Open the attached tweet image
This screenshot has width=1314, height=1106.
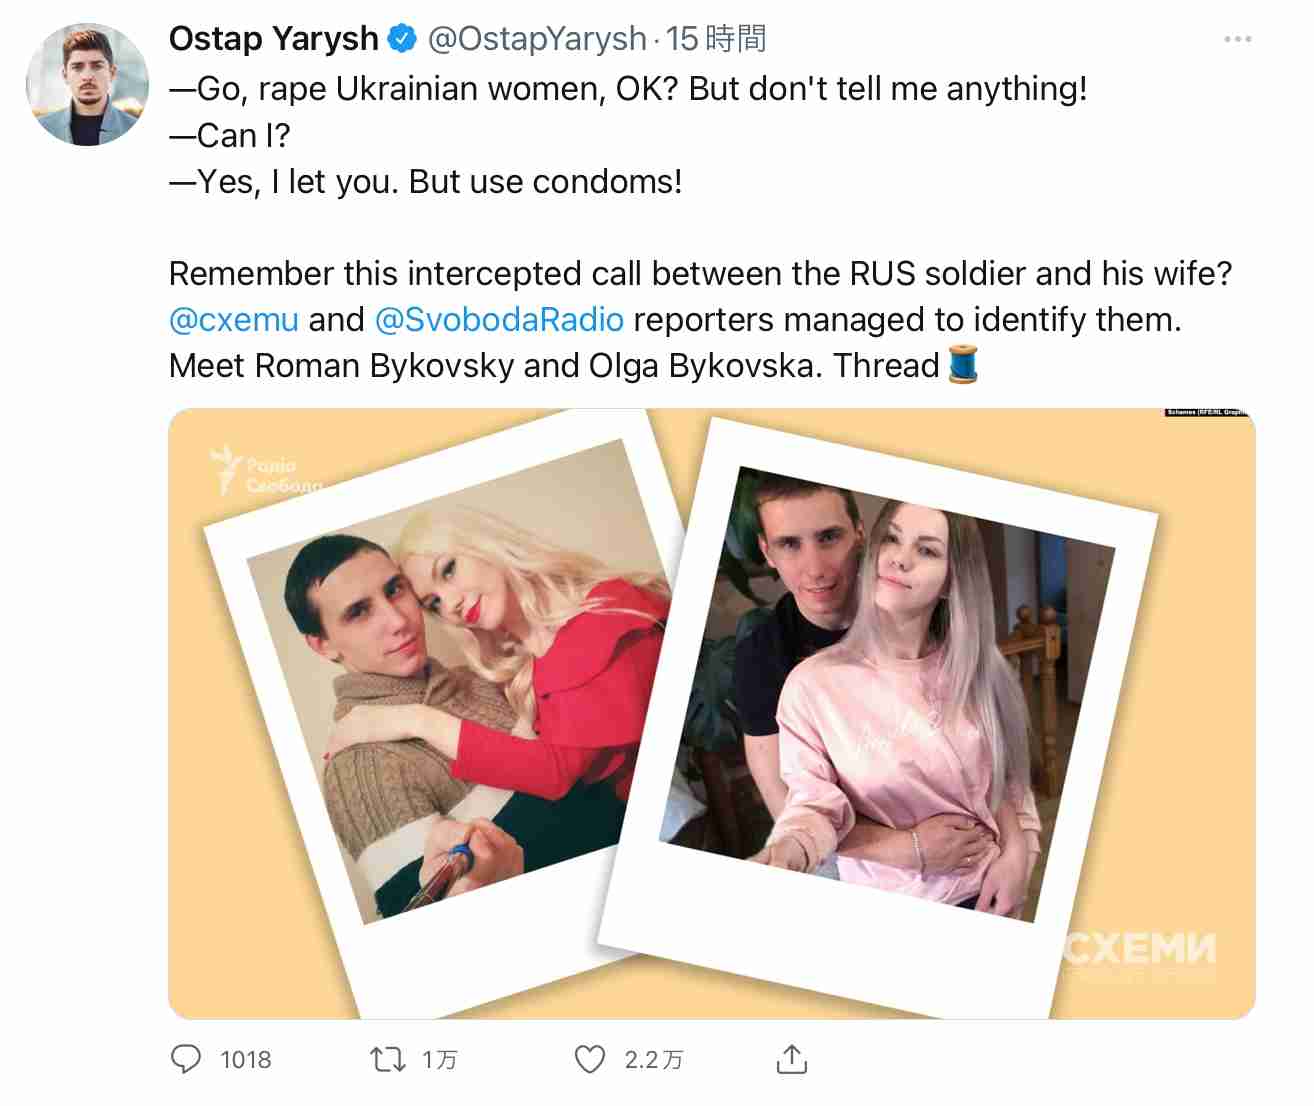tap(712, 714)
